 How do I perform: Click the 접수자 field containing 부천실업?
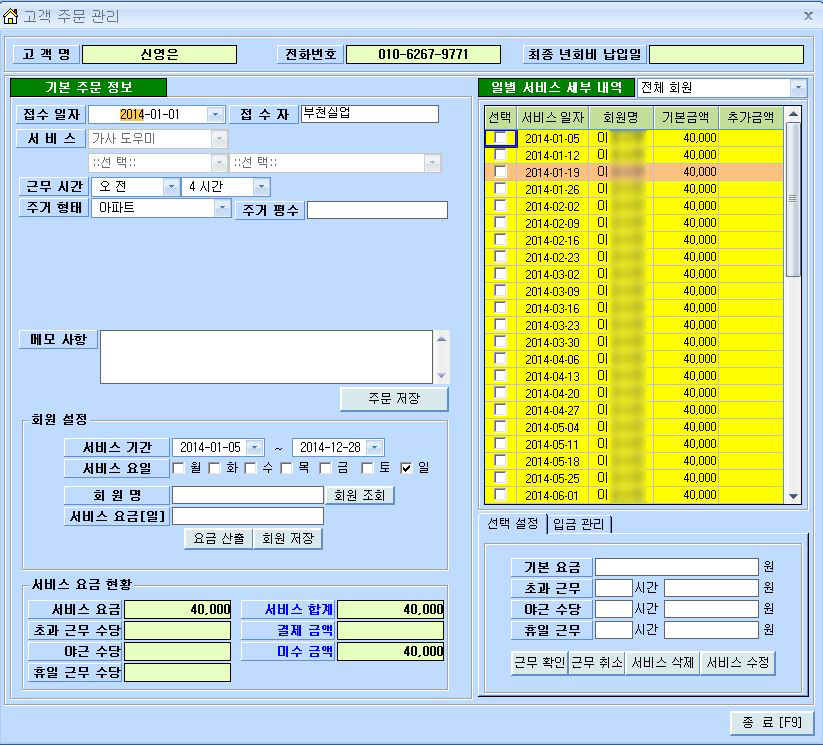click(x=370, y=114)
